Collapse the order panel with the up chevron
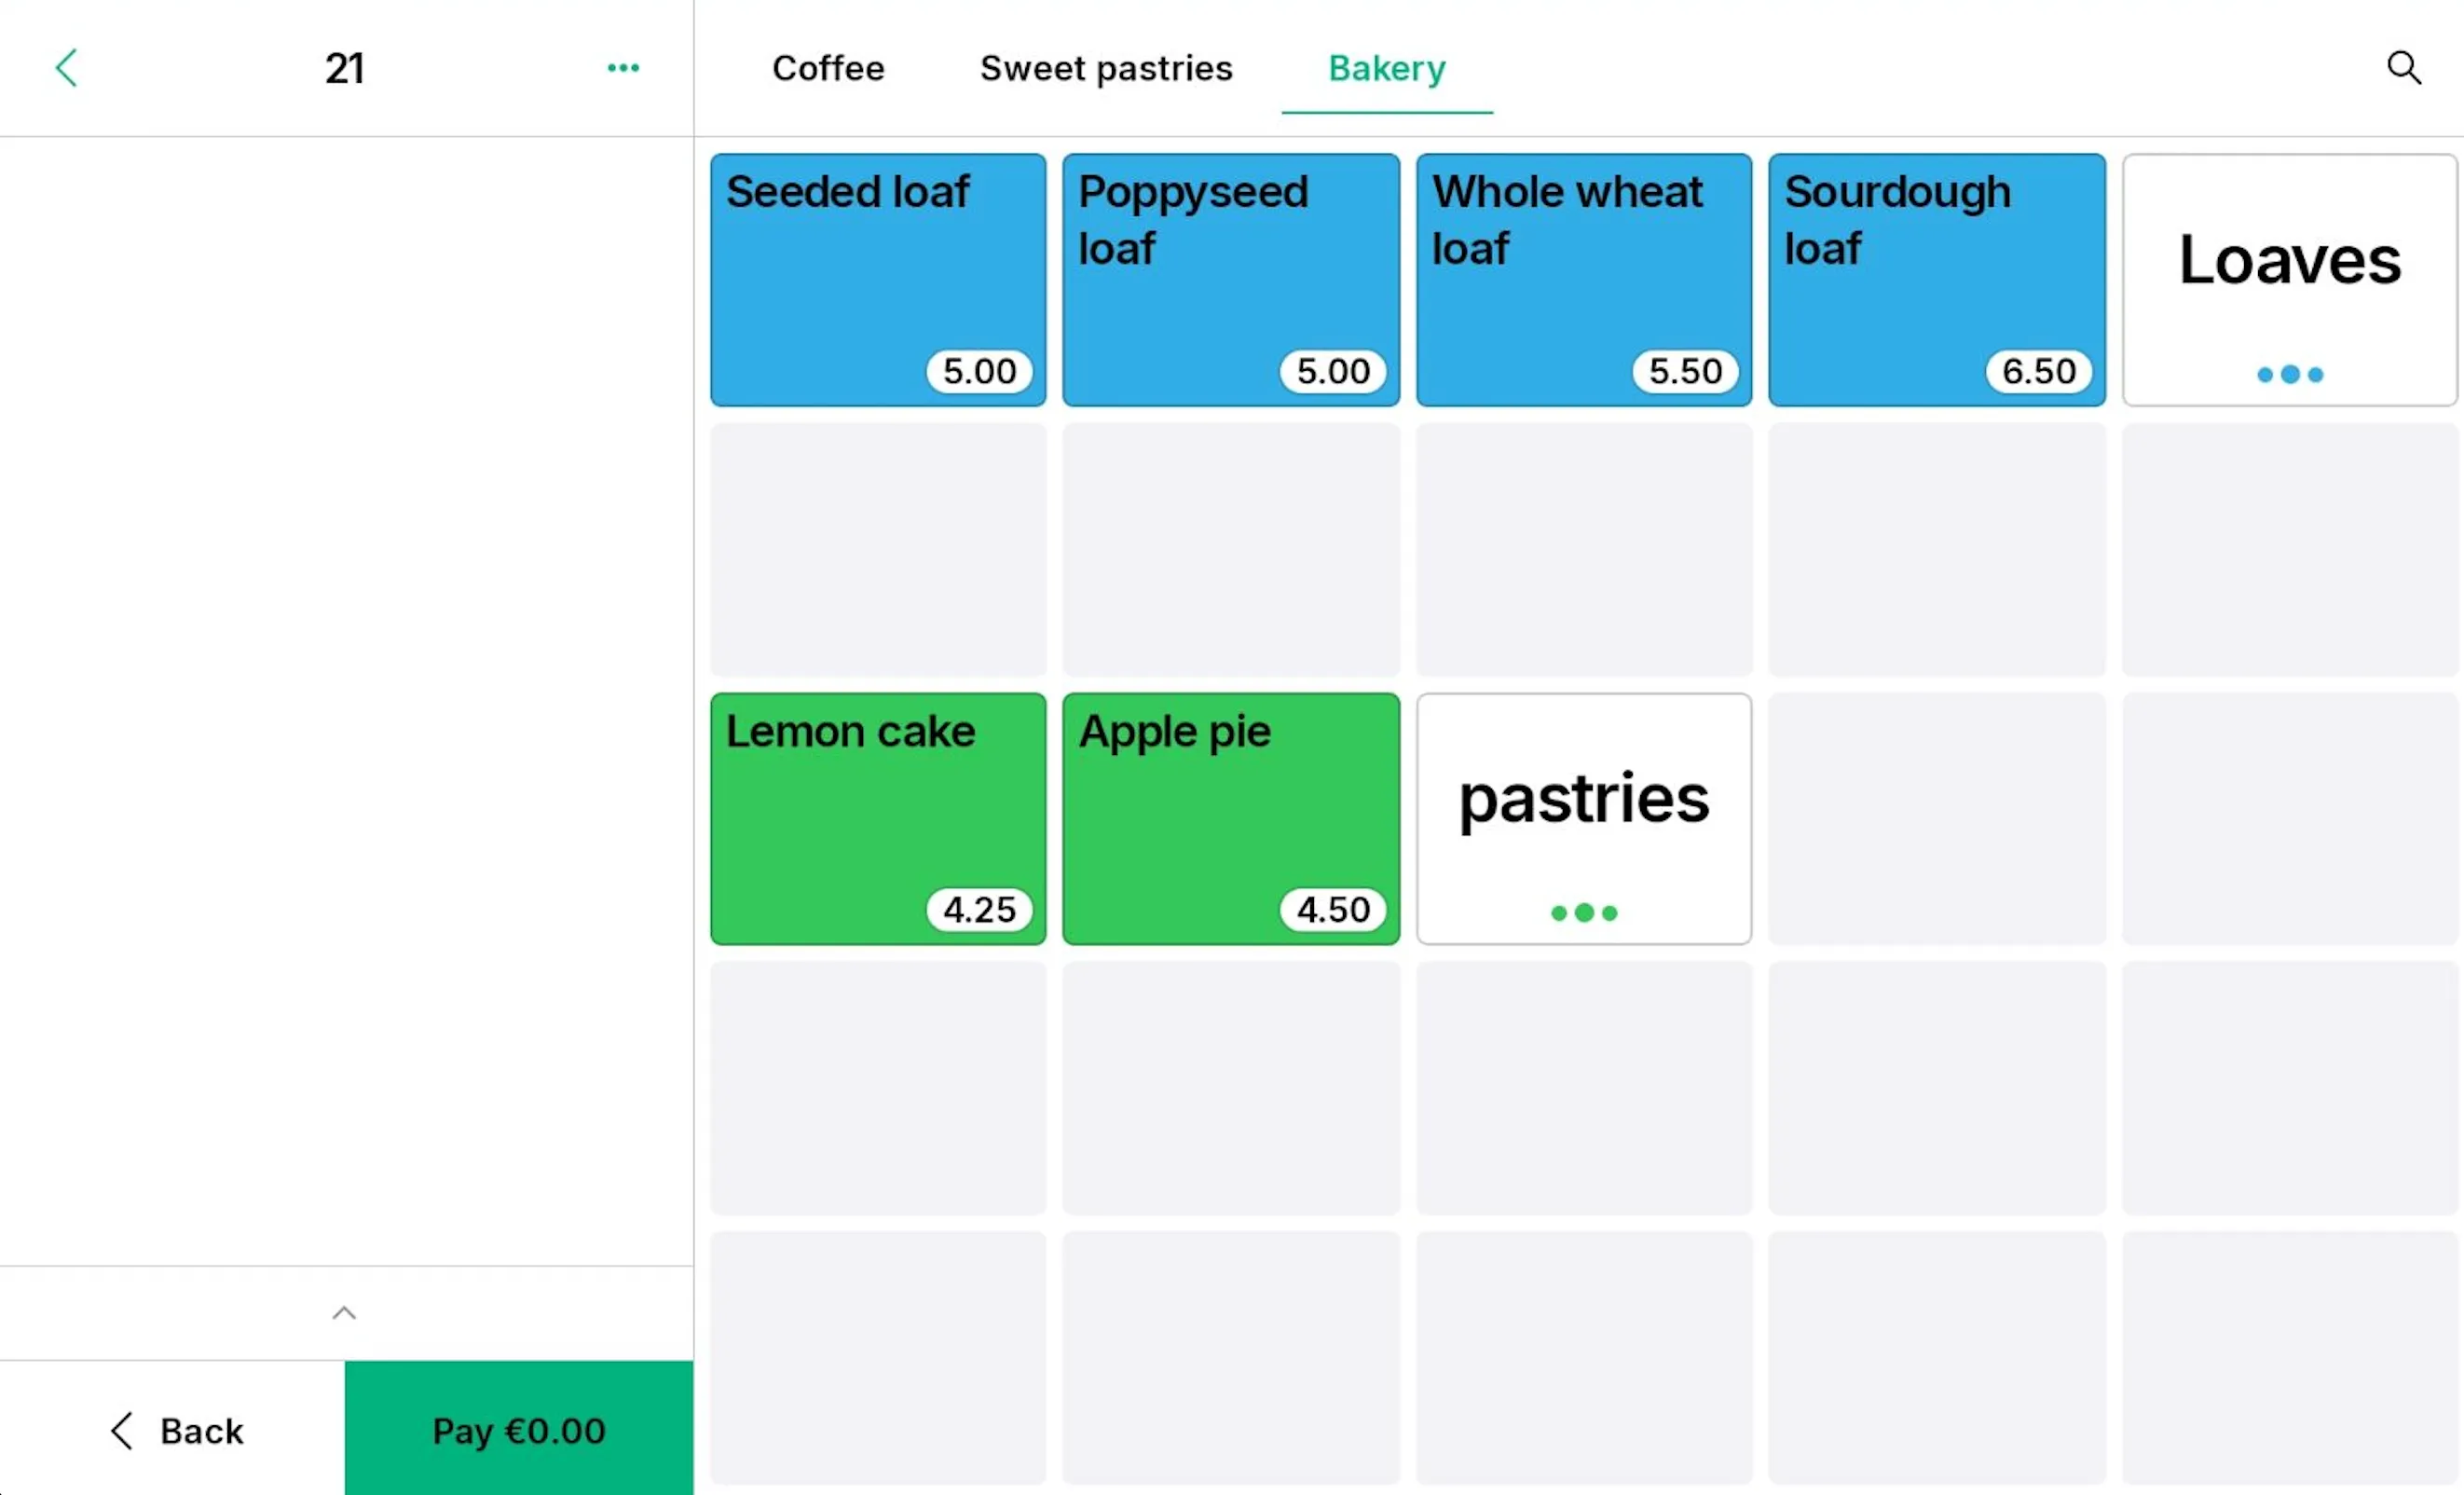The width and height of the screenshot is (2464, 1495). 344,1312
